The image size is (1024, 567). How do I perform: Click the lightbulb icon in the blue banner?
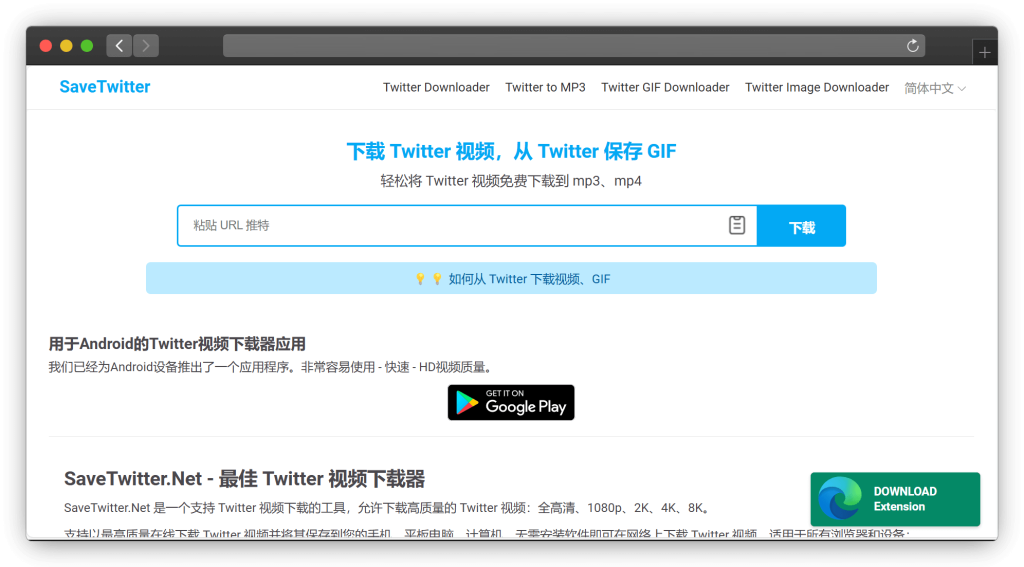coord(420,279)
